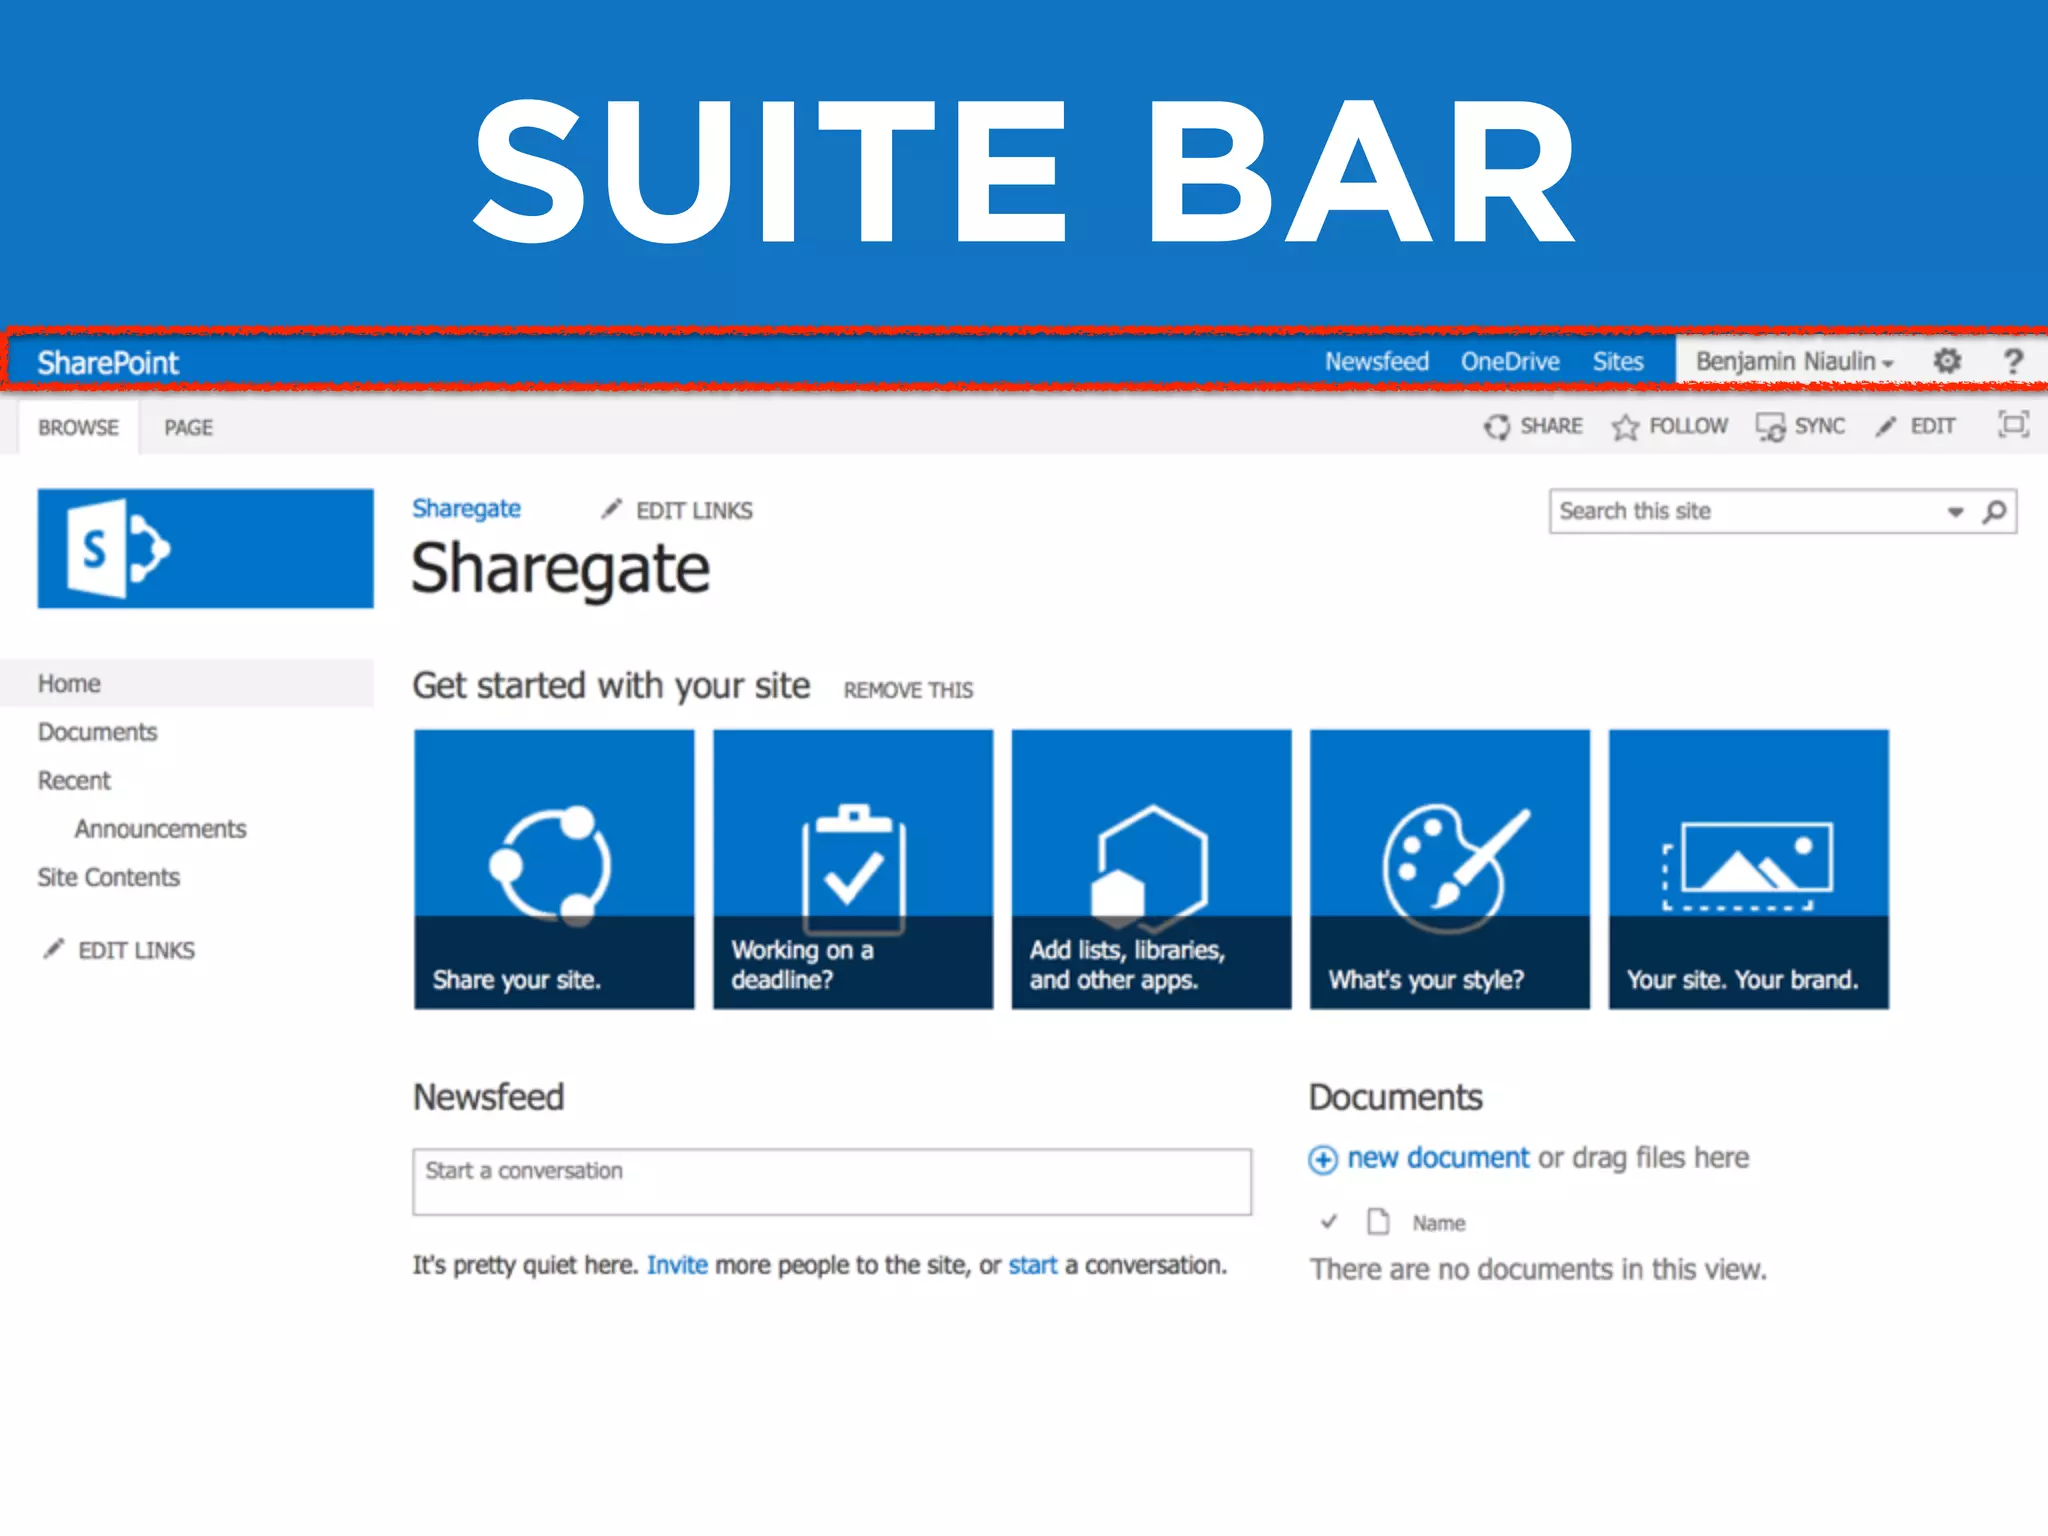Click the search magnifier icon
This screenshot has width=2048, height=1536.
click(x=1994, y=512)
